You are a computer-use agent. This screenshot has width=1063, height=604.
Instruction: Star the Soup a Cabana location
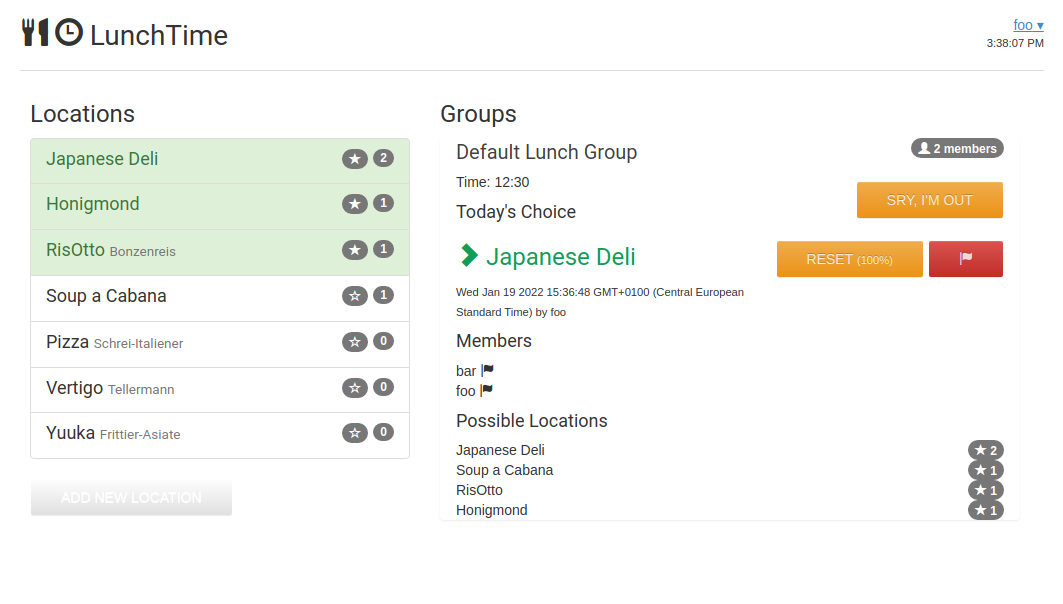point(355,296)
